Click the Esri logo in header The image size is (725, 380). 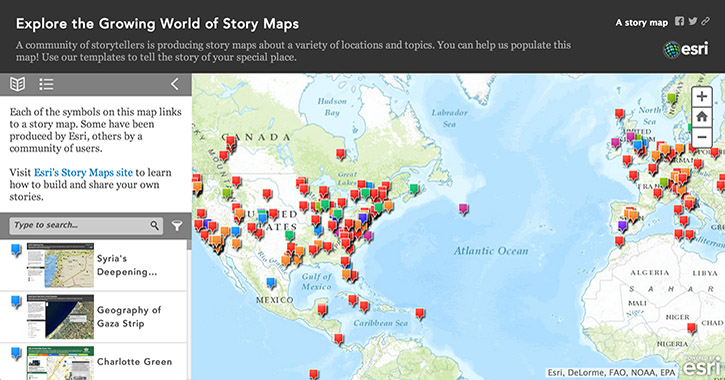686,49
